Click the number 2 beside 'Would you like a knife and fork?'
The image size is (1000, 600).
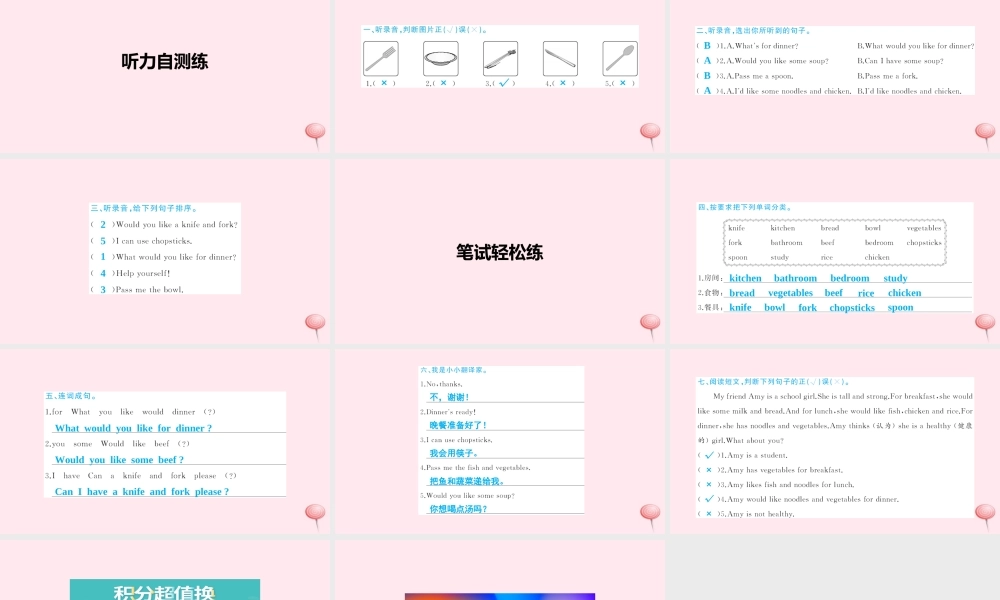point(102,225)
